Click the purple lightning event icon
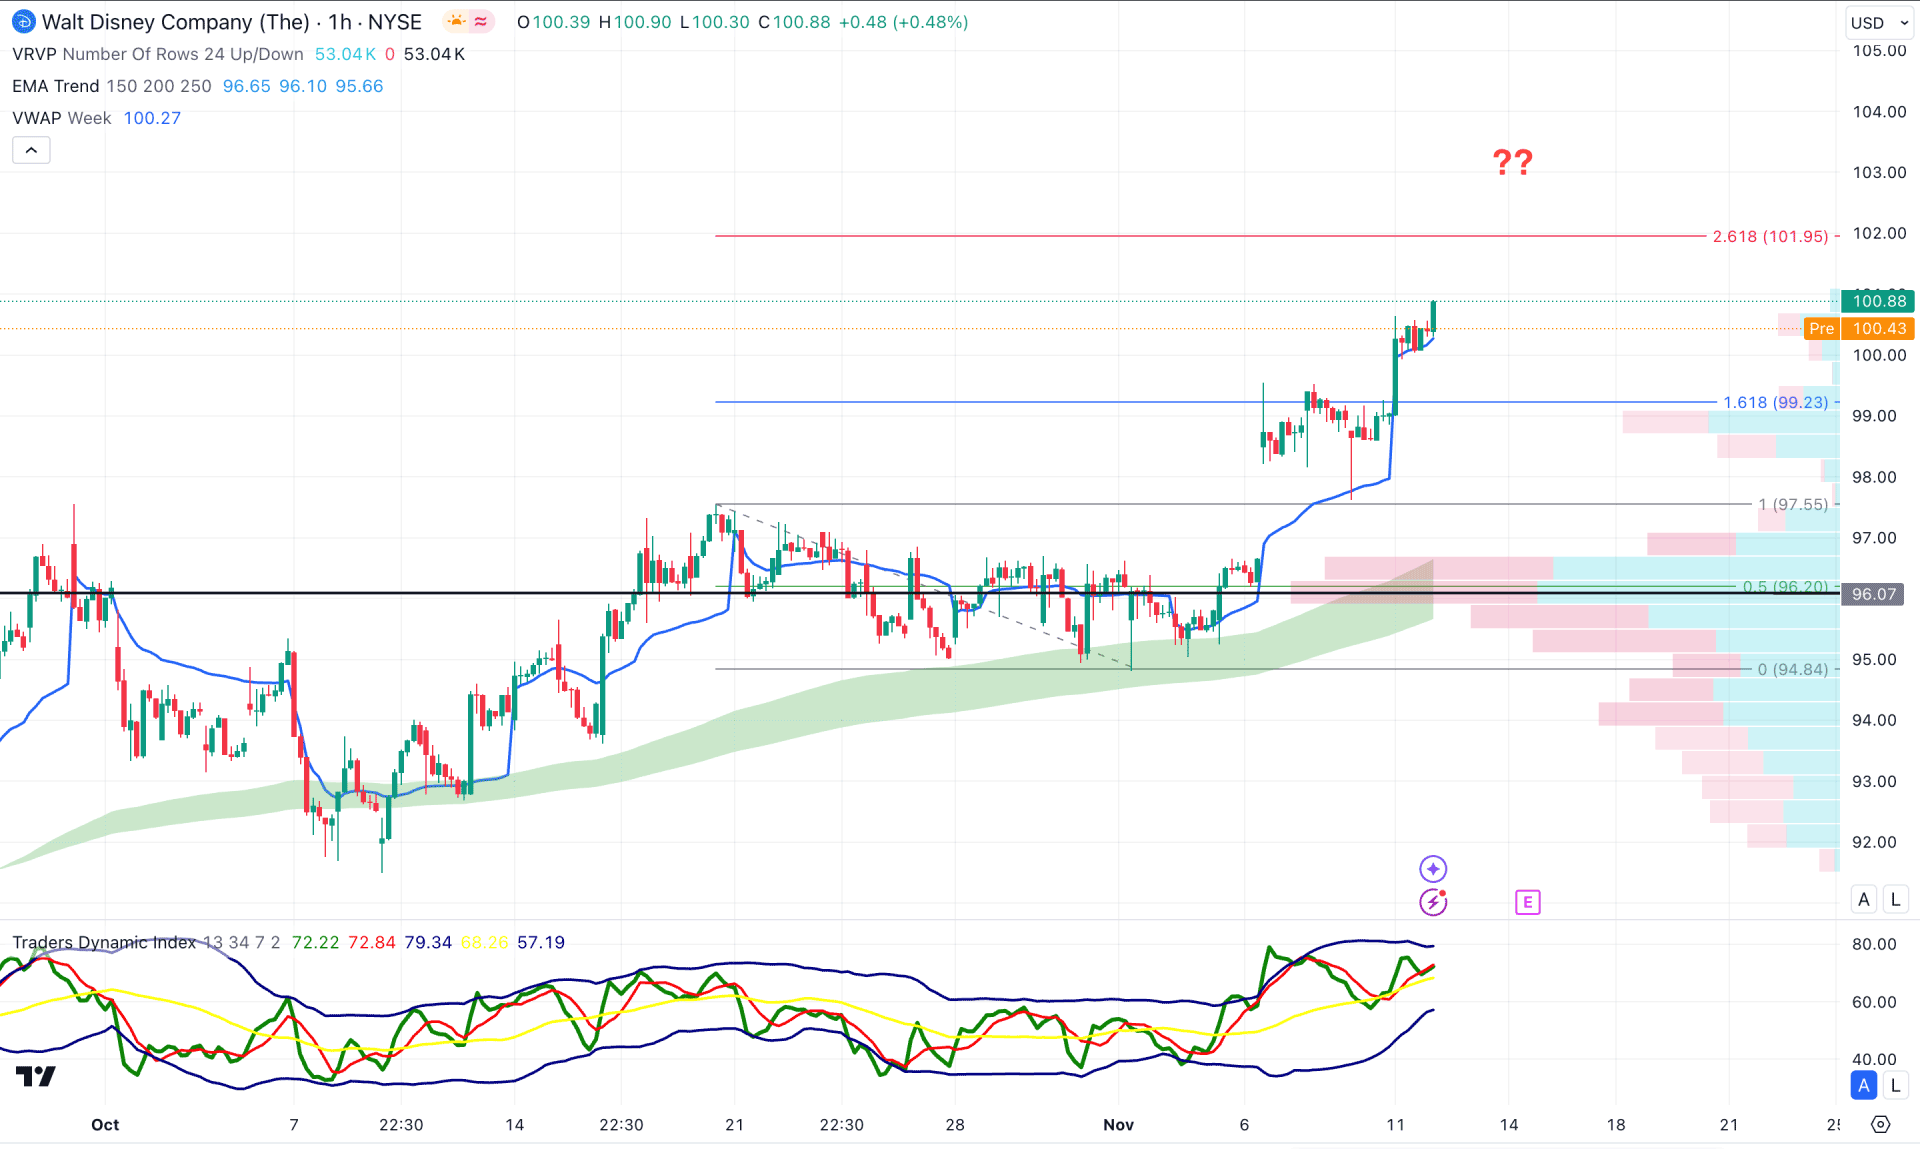 1433,902
